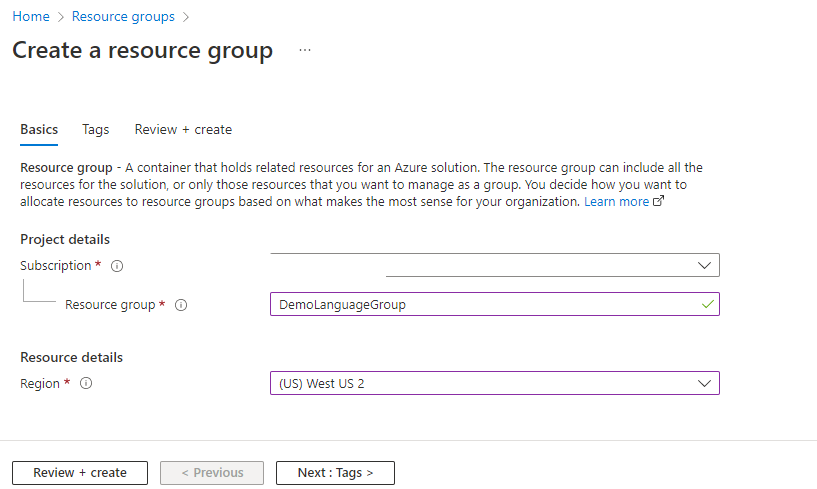
Task: Click the DemoLanguageGroup name input field
Action: pyautogui.click(x=495, y=304)
